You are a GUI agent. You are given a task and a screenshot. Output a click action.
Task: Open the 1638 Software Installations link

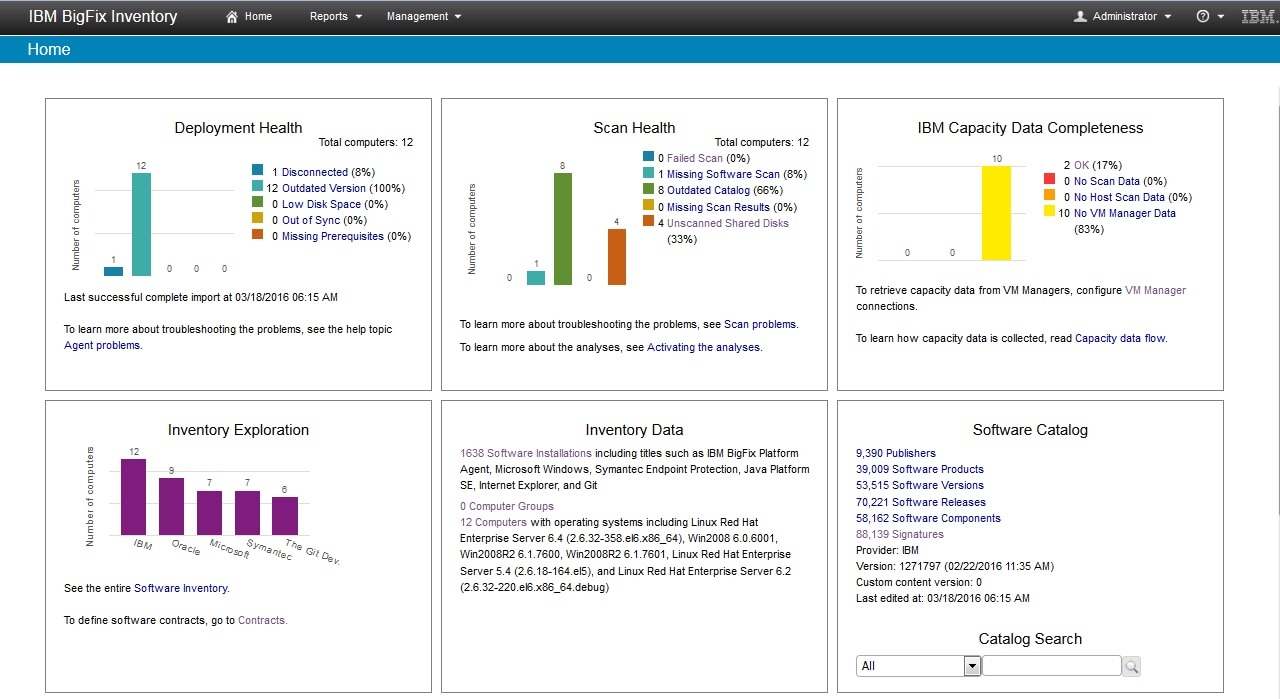526,453
